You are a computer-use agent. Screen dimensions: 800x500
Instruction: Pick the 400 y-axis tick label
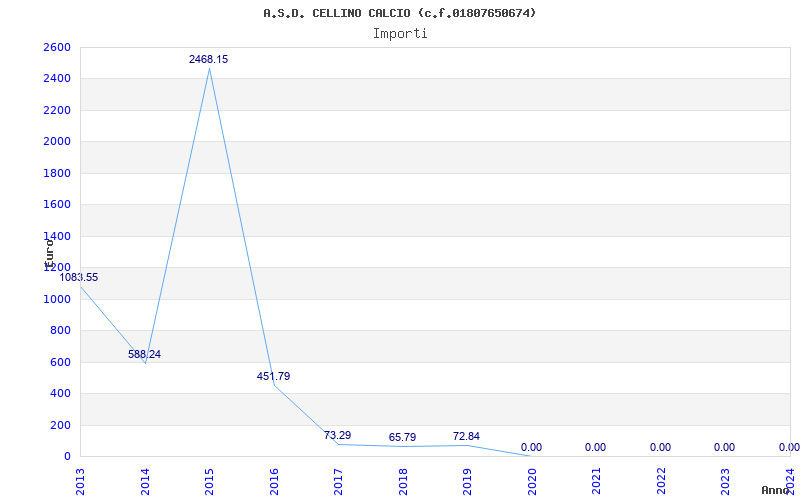pyautogui.click(x=60, y=393)
